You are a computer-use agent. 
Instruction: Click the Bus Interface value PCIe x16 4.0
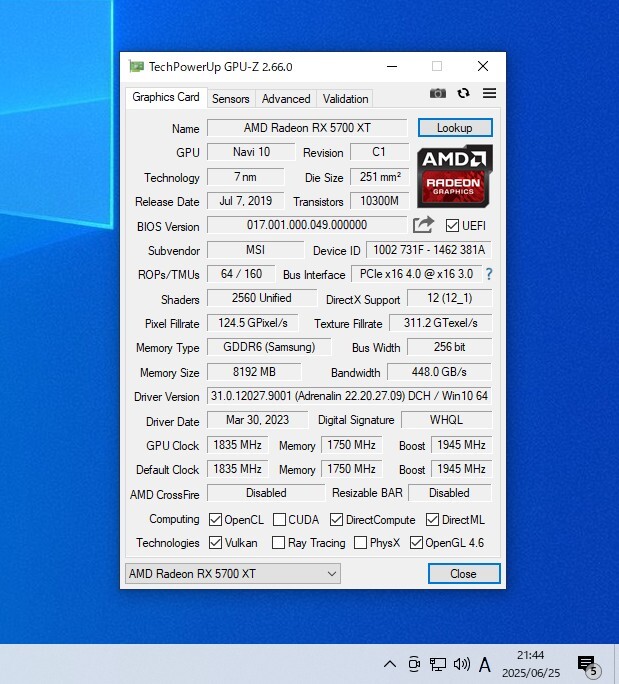pyautogui.click(x=417, y=274)
